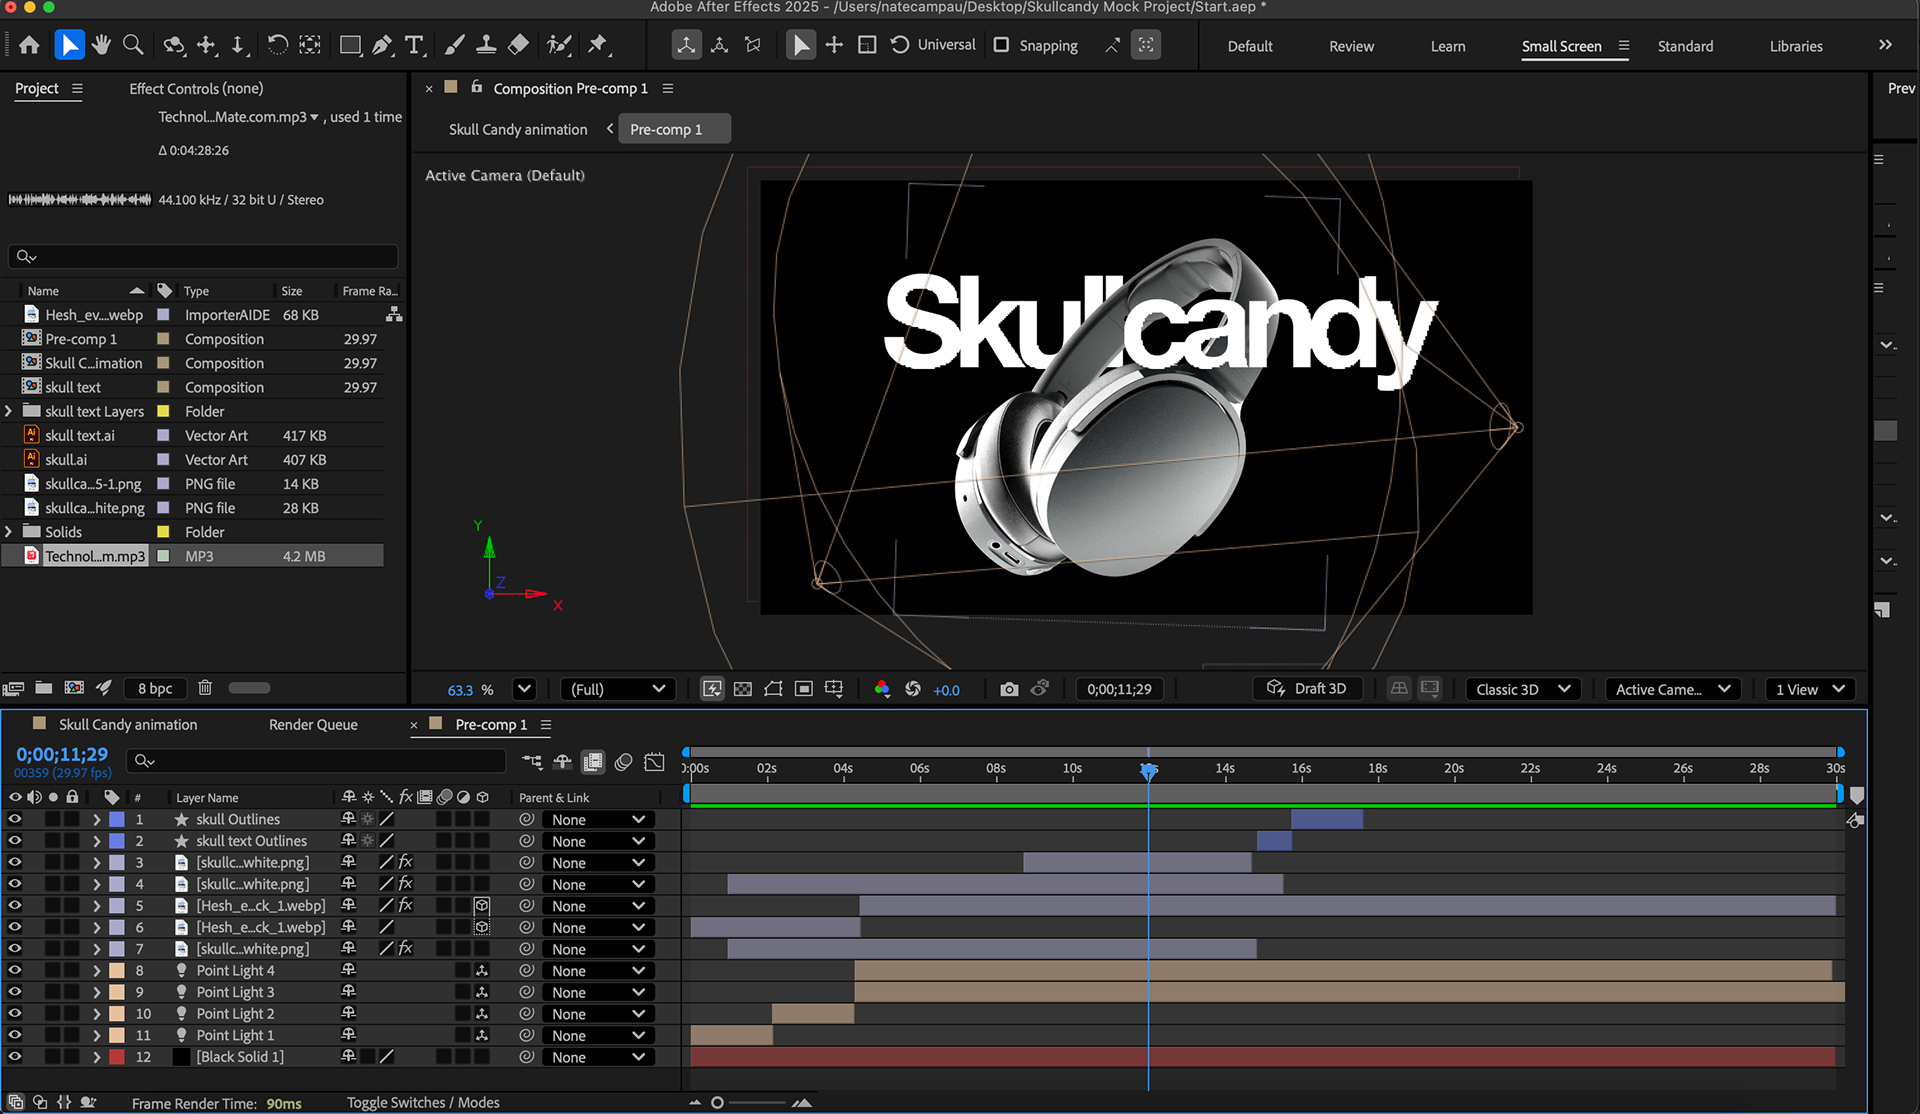Select the Puppet Pin tool

tap(598, 45)
